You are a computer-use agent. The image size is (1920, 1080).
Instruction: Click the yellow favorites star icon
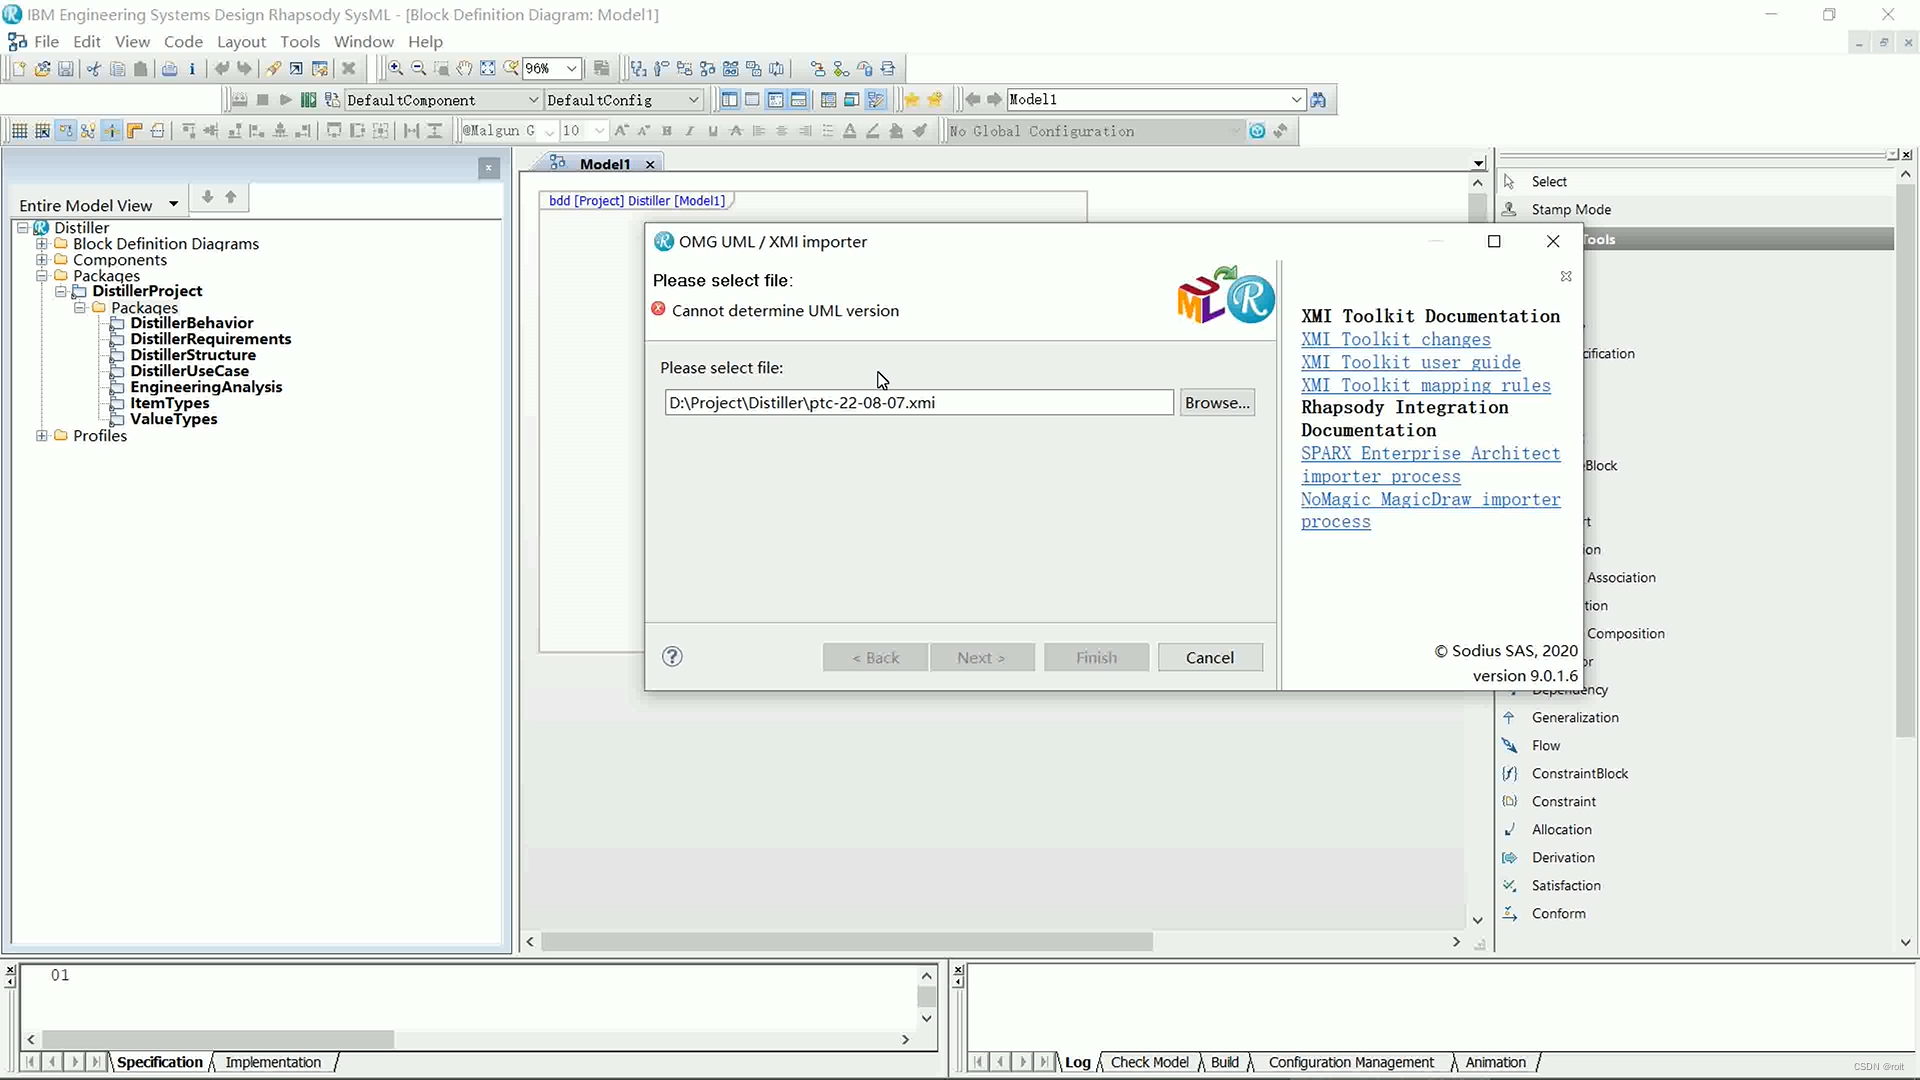point(911,100)
